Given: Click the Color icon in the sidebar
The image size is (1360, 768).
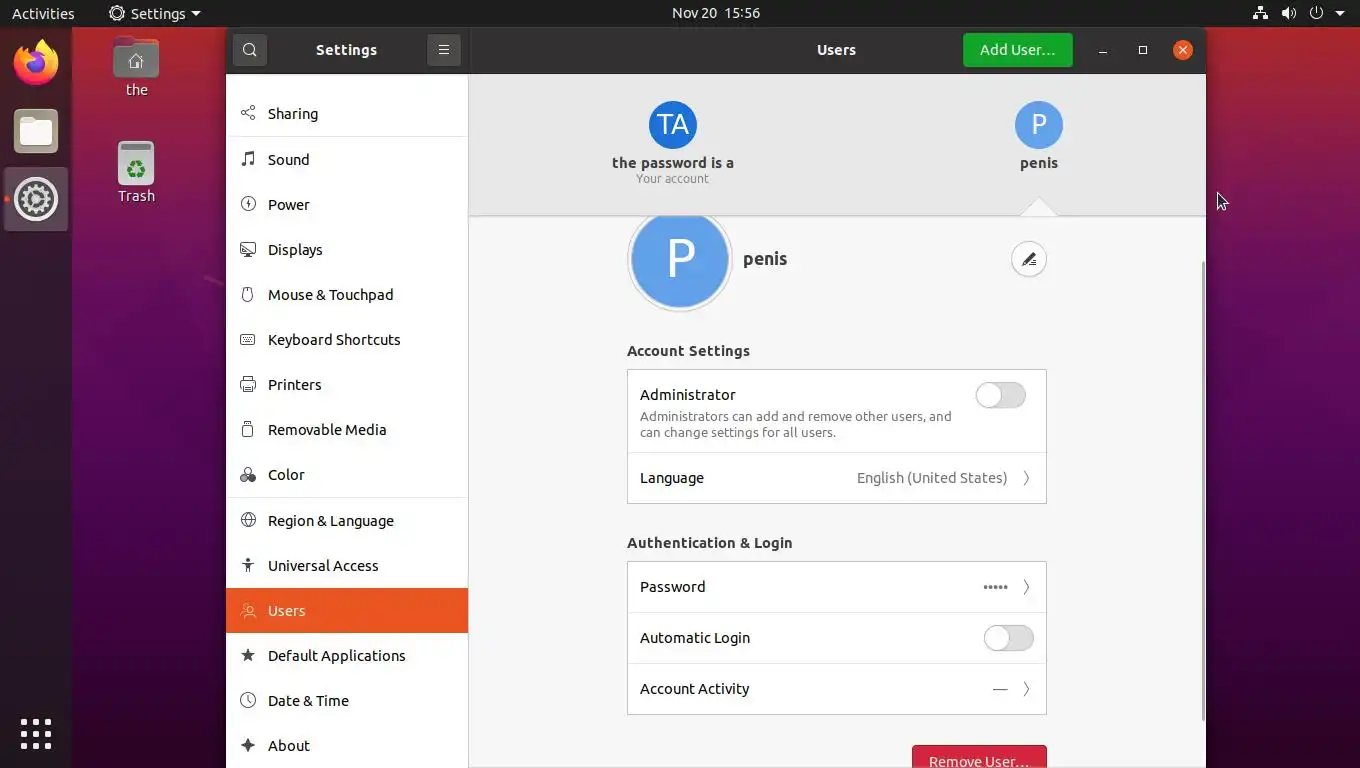Looking at the screenshot, I should 248,475.
